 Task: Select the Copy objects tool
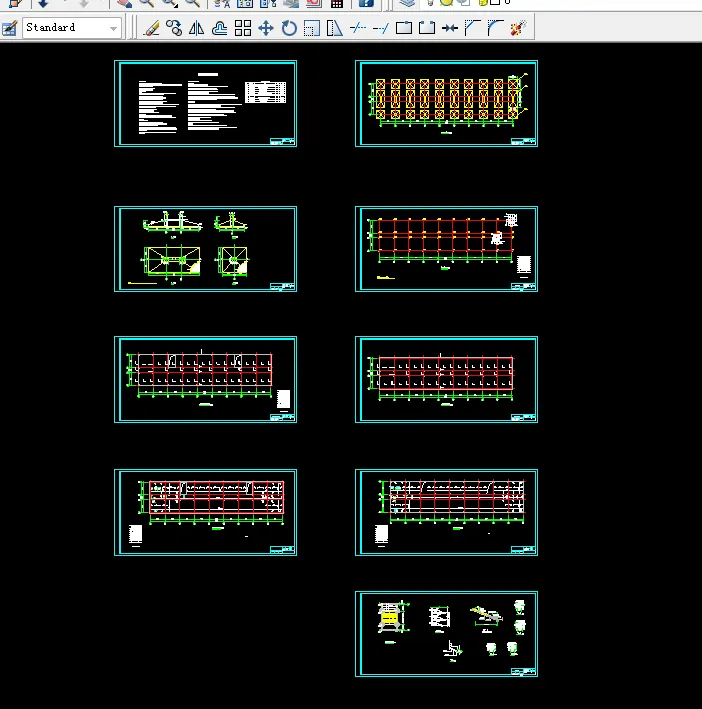(174, 28)
